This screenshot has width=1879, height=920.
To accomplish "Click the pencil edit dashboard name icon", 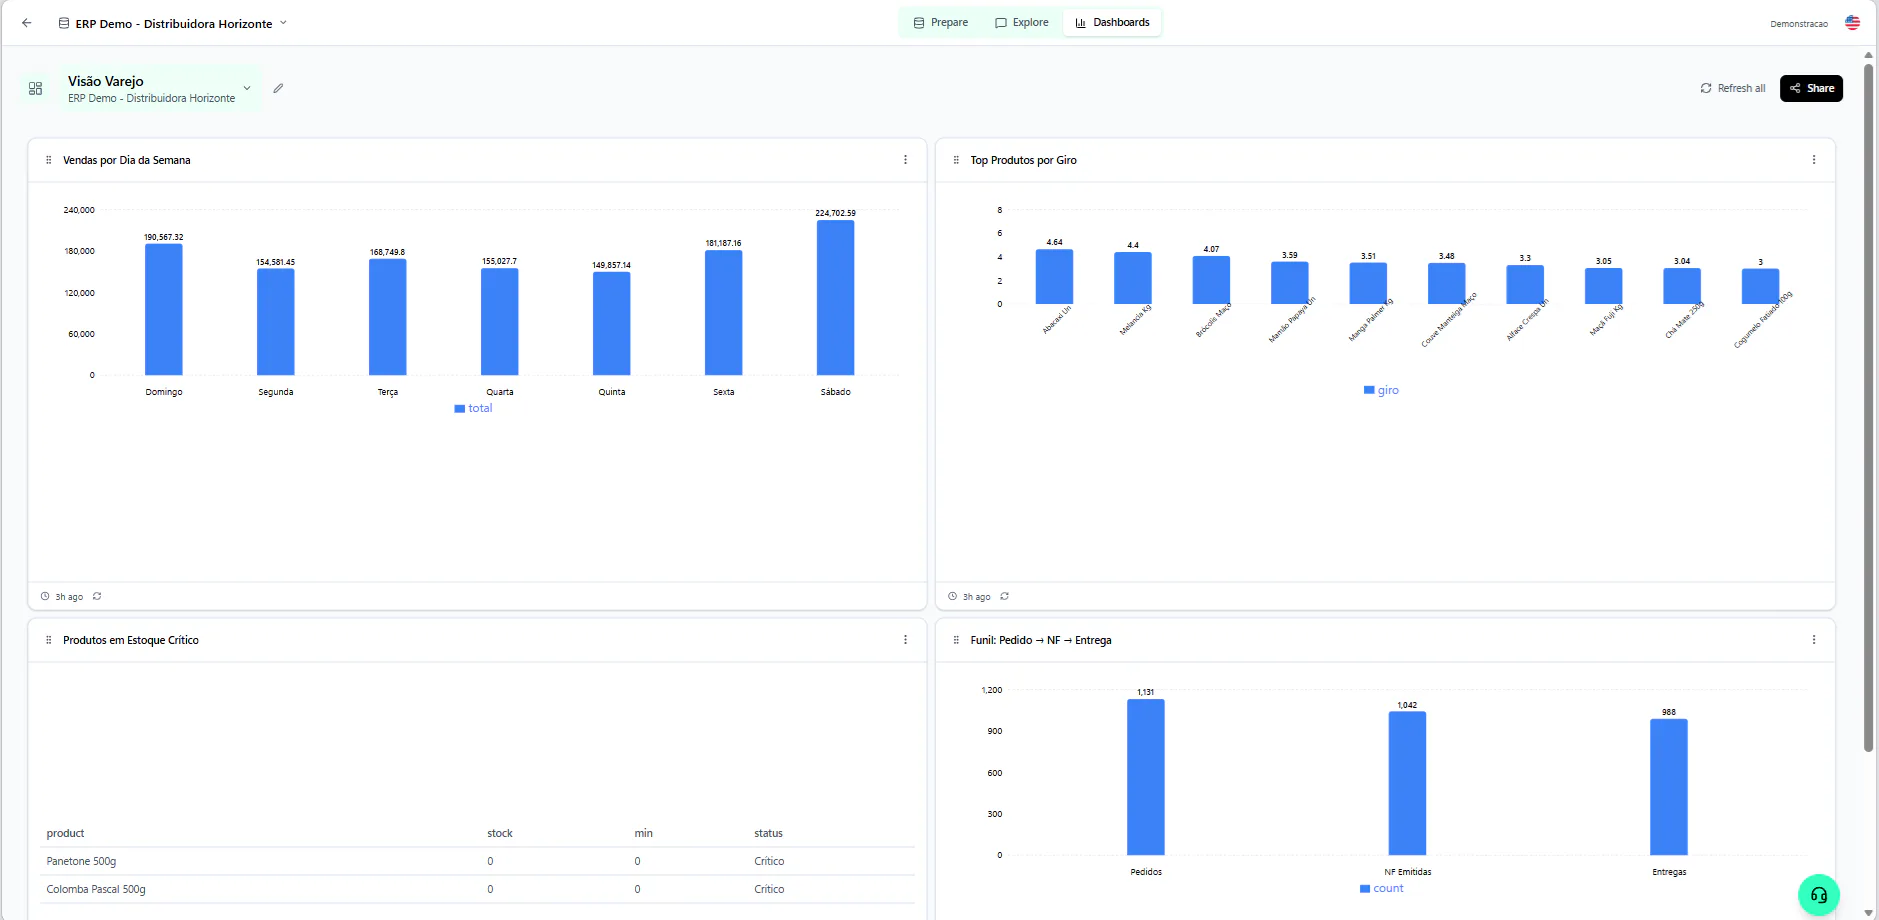I will 278,88.
